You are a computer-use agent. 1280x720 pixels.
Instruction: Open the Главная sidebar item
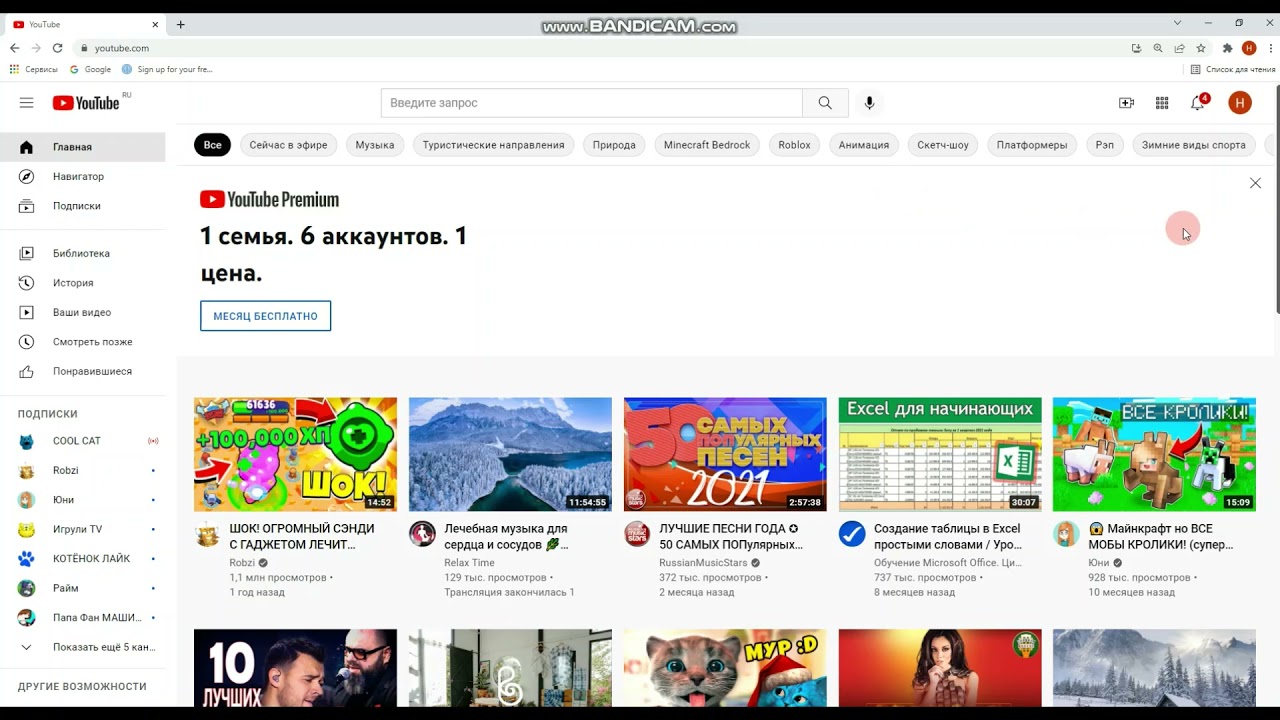click(82, 147)
